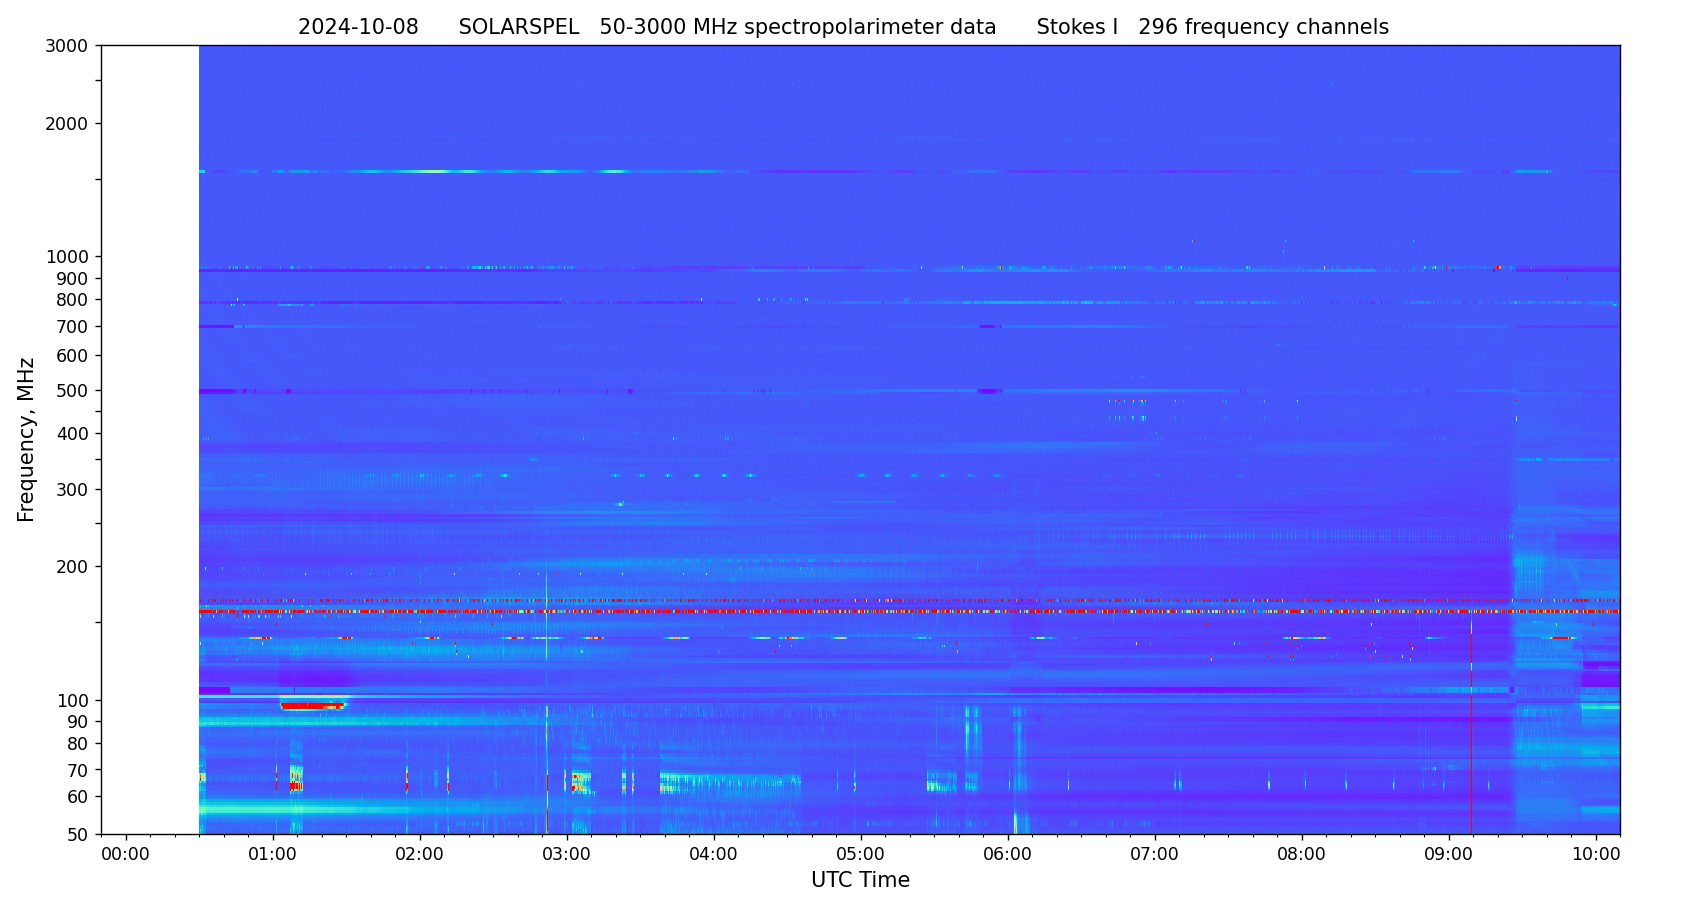Click the continuous red interference line below 200 MHz
The width and height of the screenshot is (1687, 906).
coord(900,611)
